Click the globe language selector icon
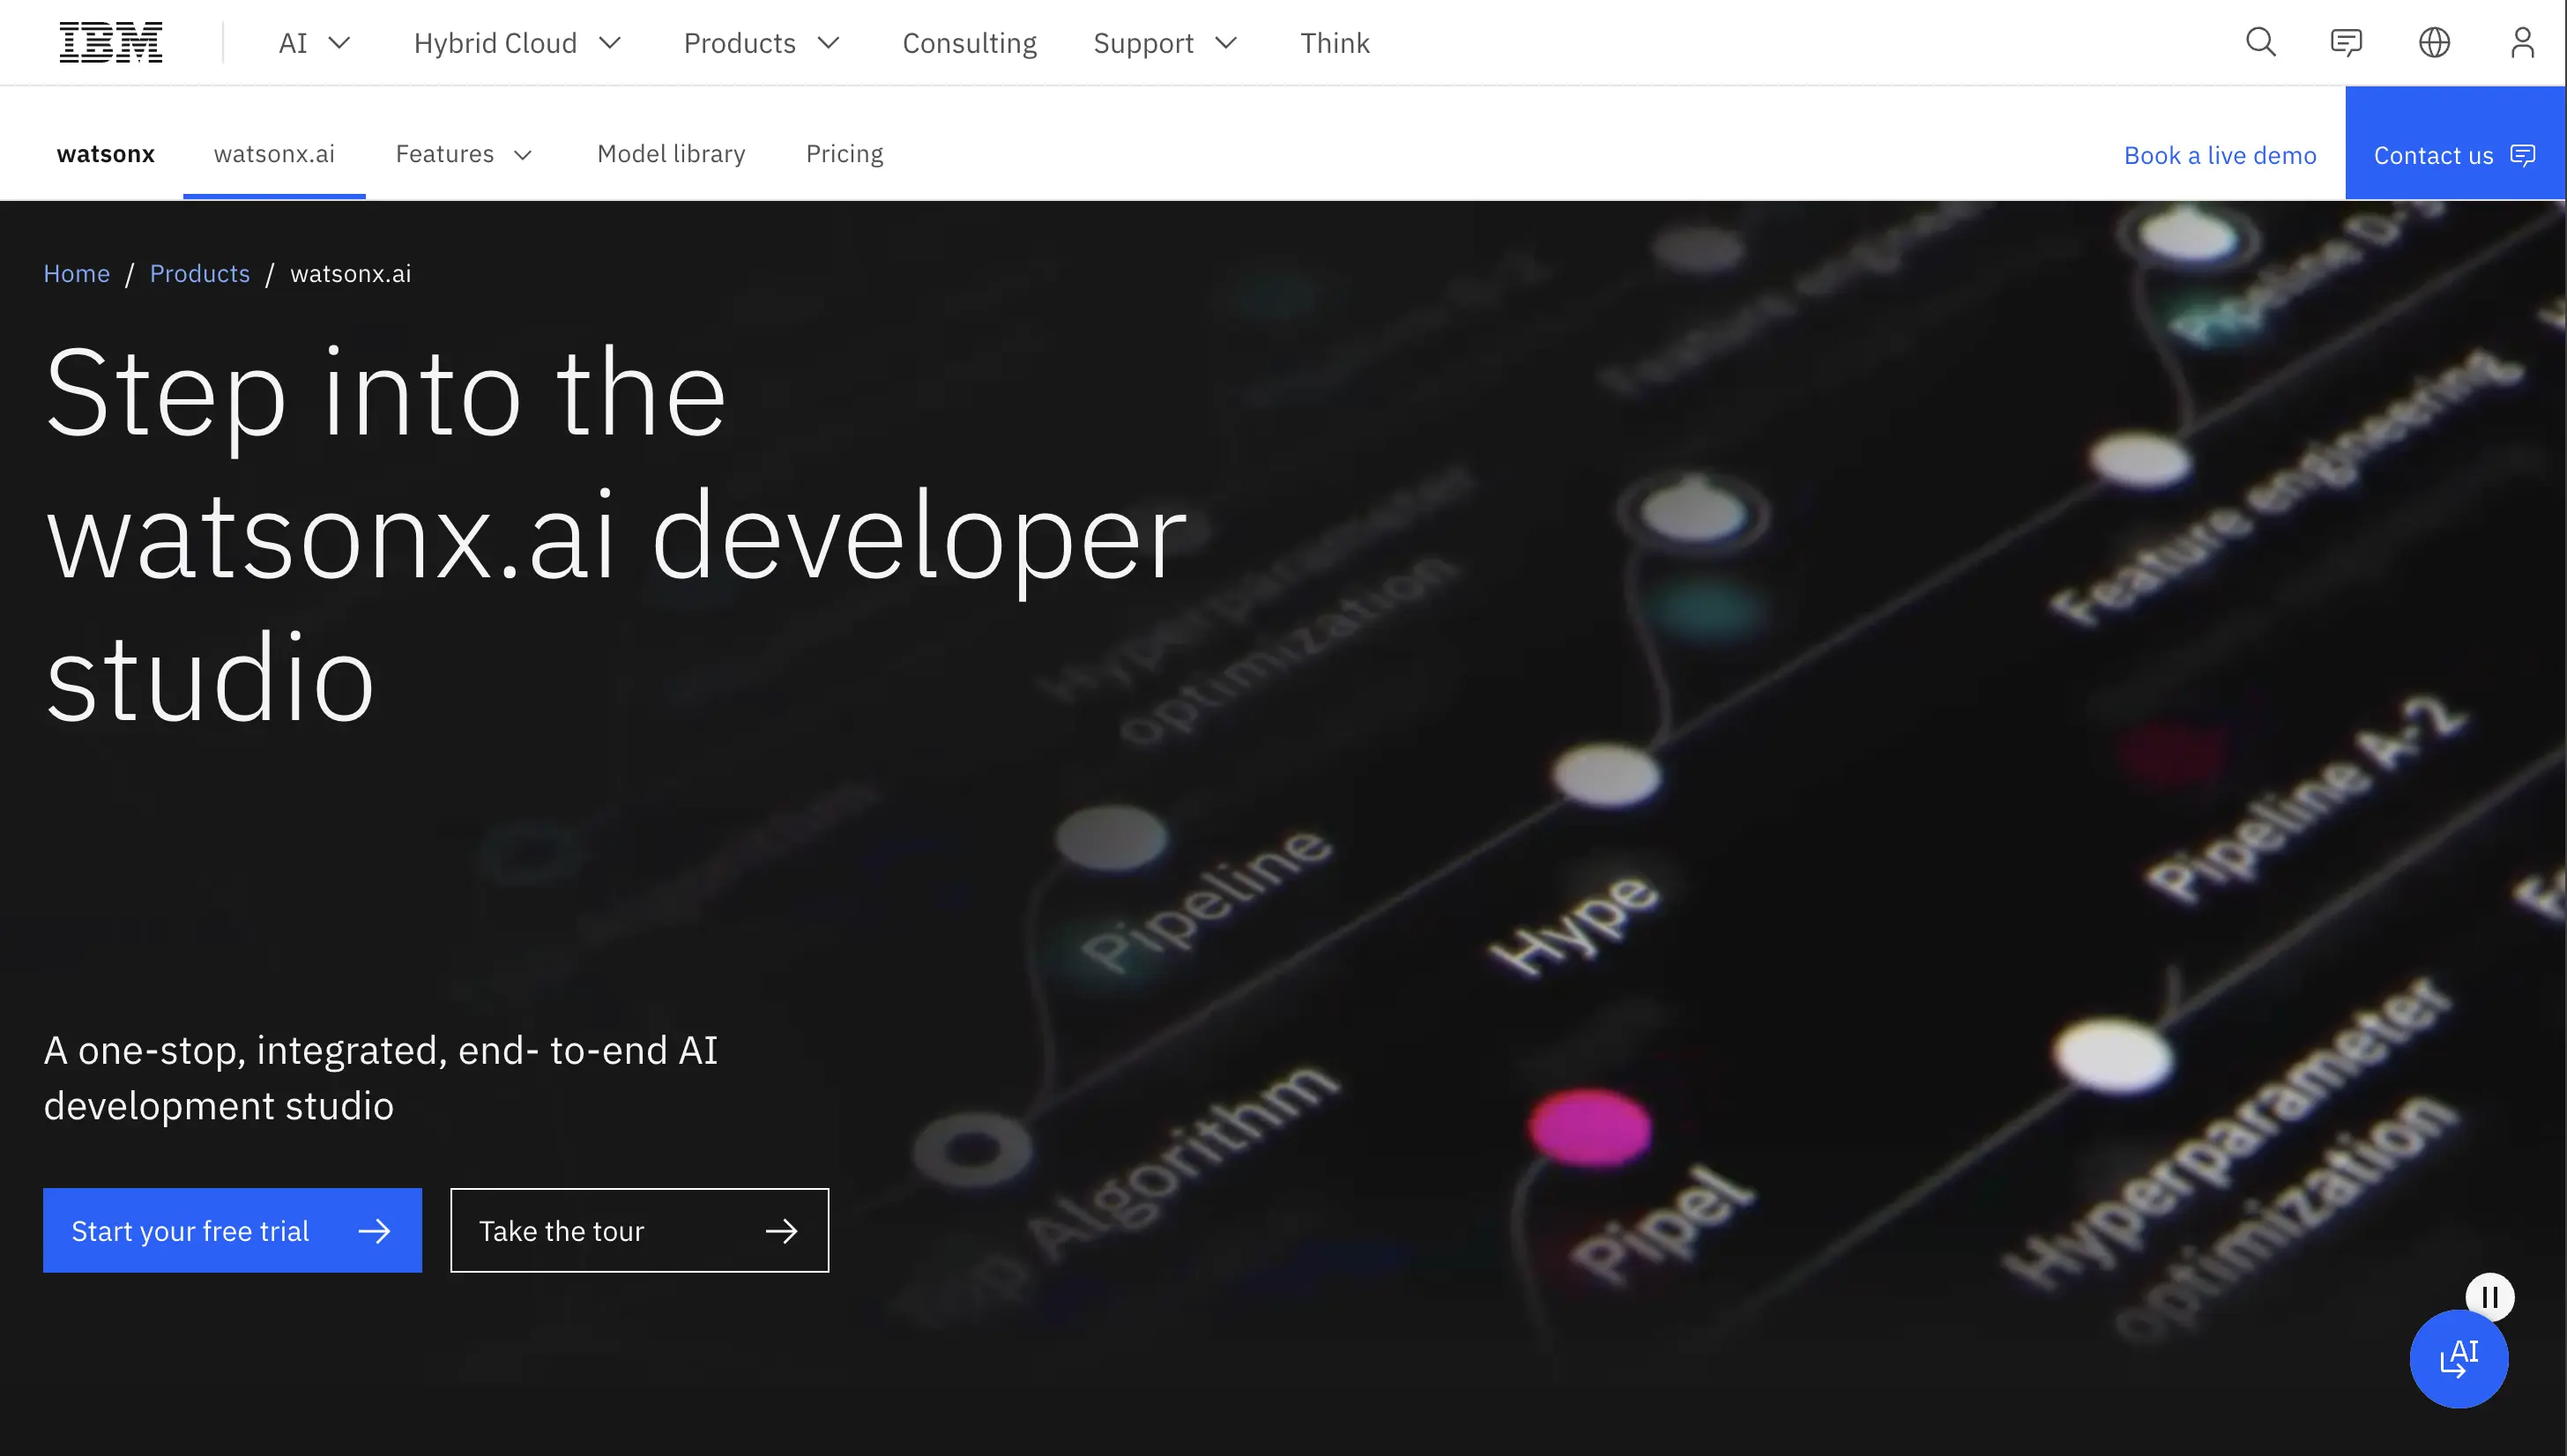Screen dimensions: 2567x1456 coord(2434,42)
